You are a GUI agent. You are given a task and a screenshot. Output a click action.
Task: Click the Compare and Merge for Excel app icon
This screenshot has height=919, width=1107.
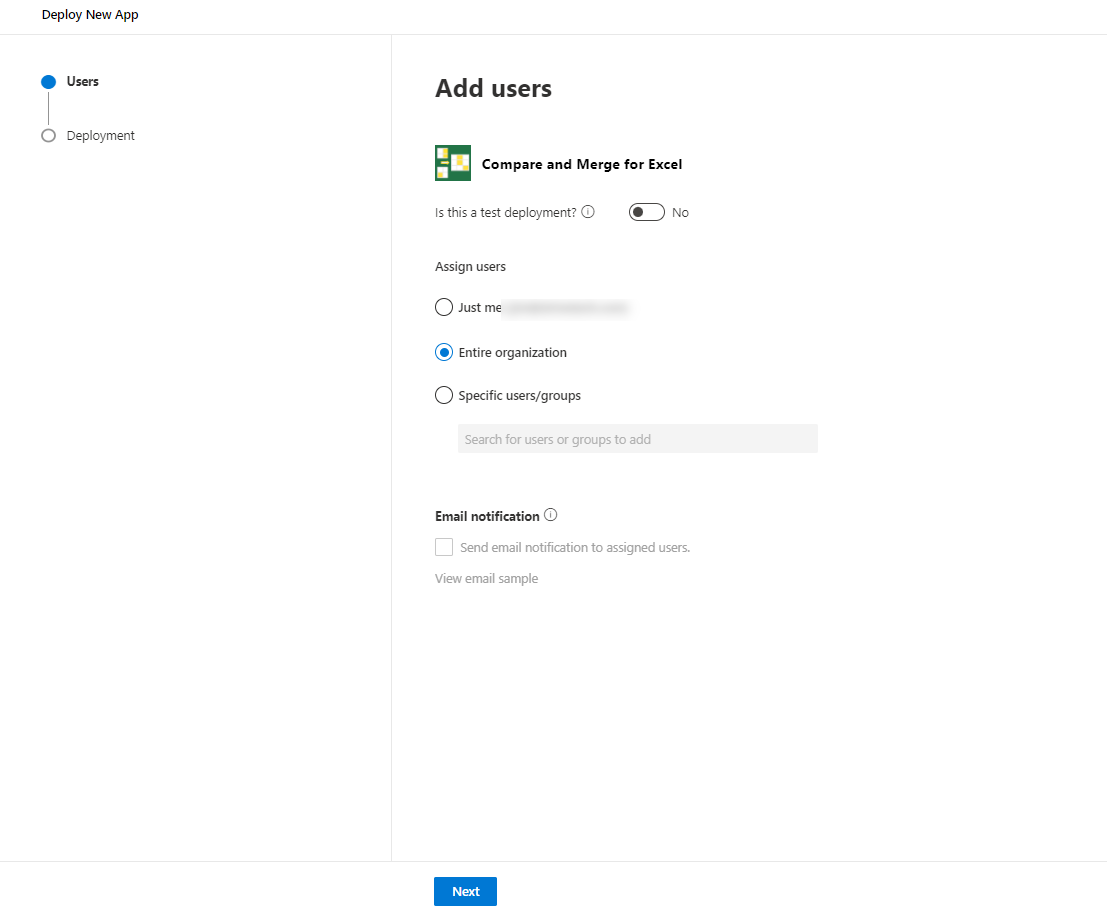pyautogui.click(x=453, y=163)
